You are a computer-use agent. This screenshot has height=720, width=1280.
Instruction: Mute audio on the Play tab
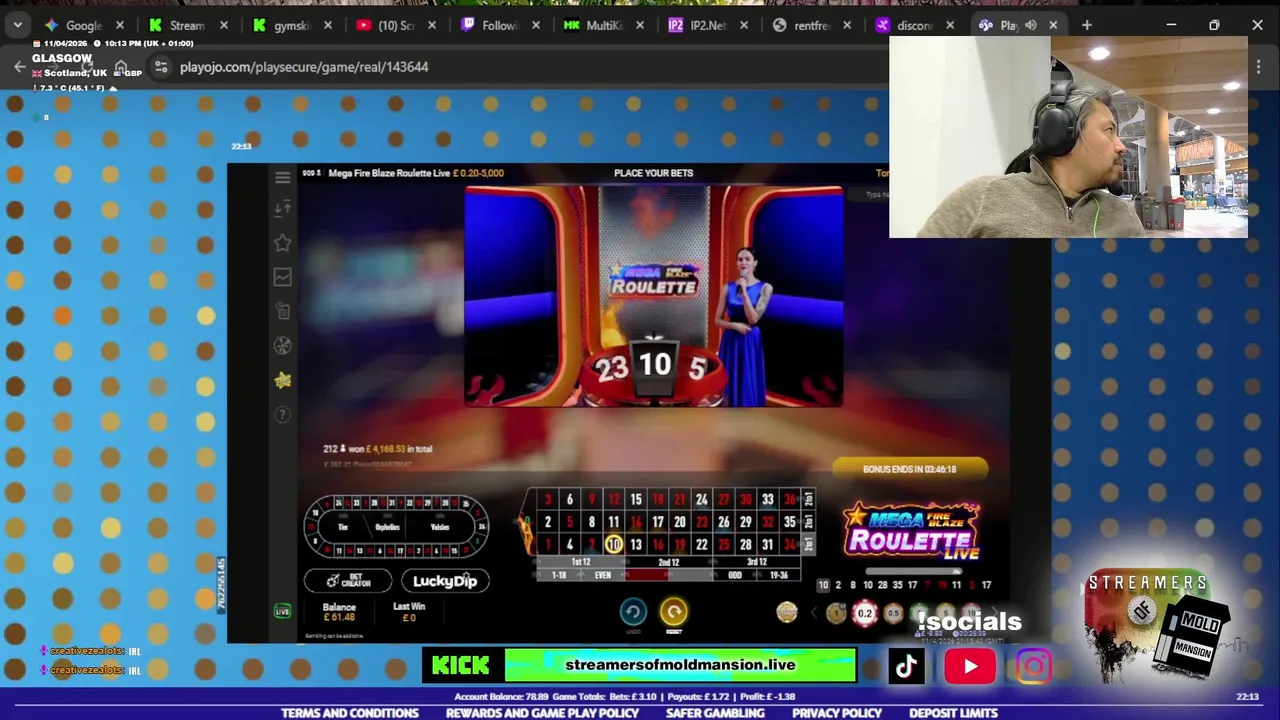1031,25
